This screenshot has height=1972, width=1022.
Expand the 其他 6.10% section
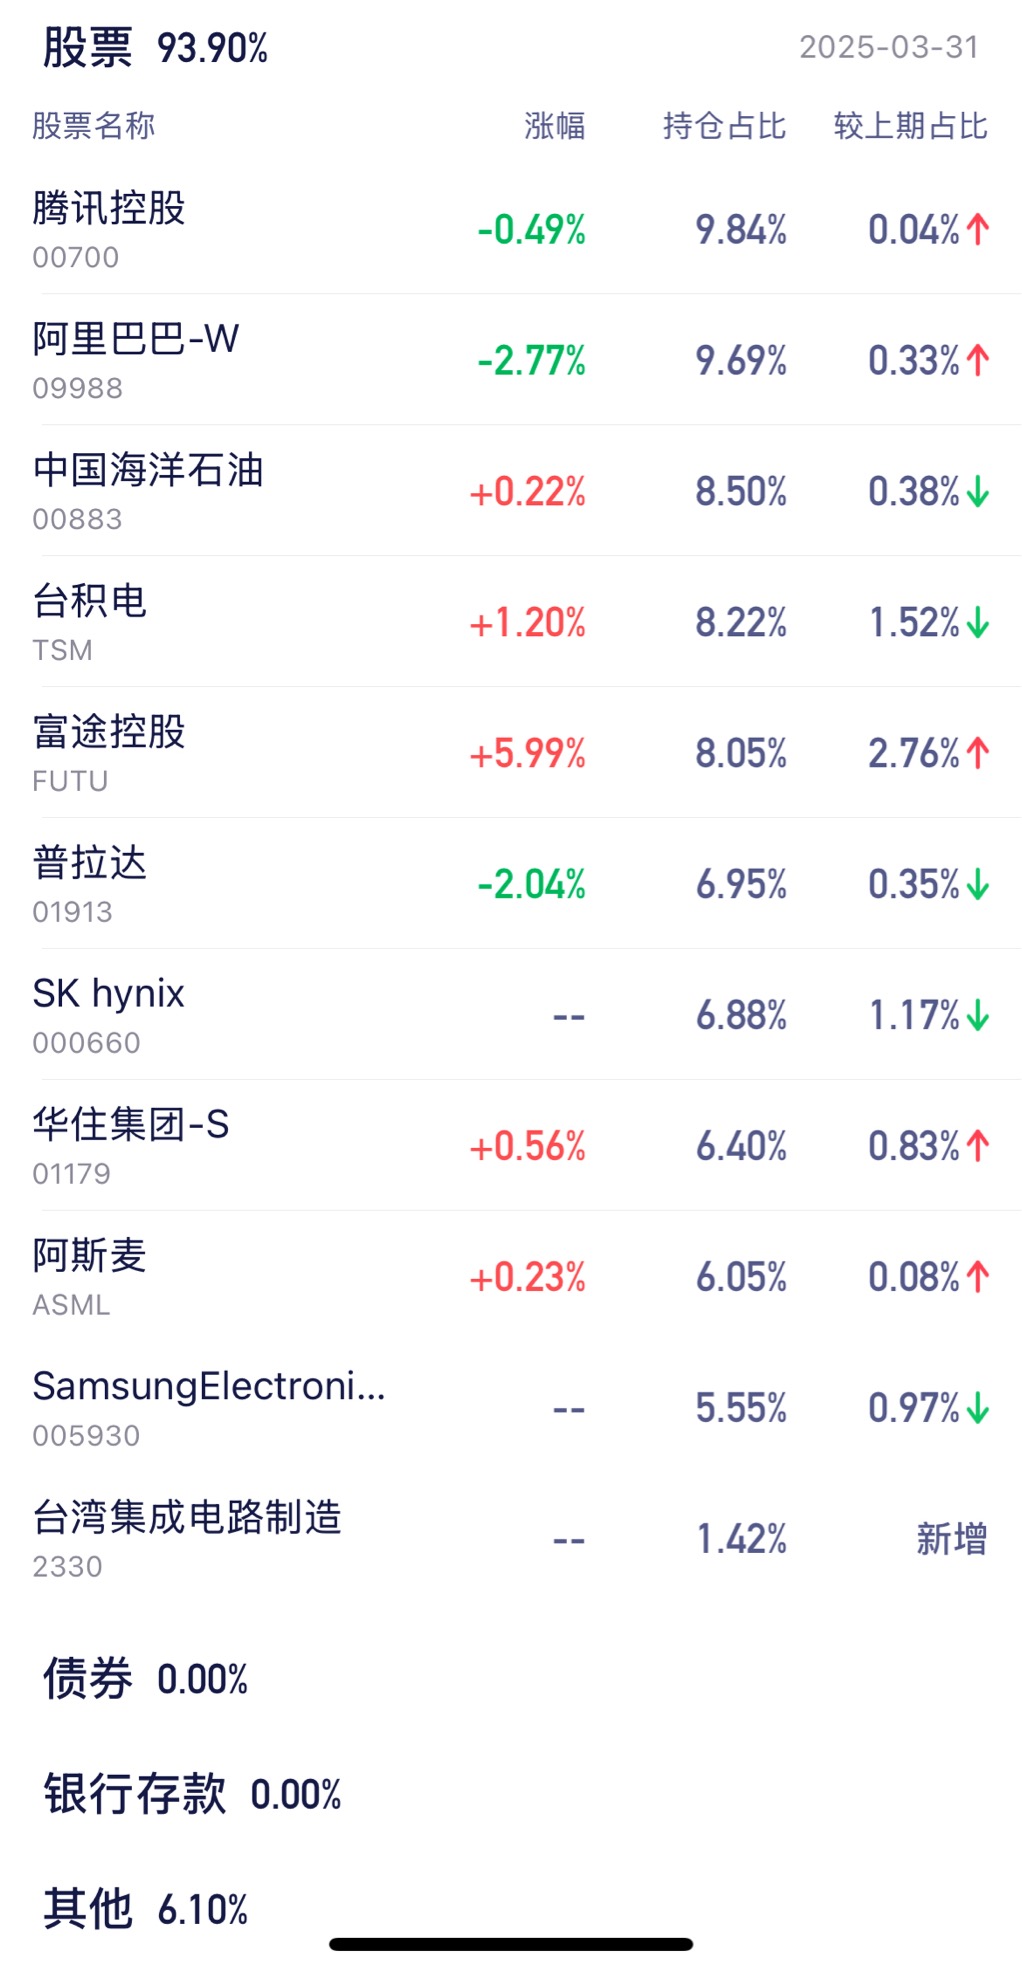146,1909
